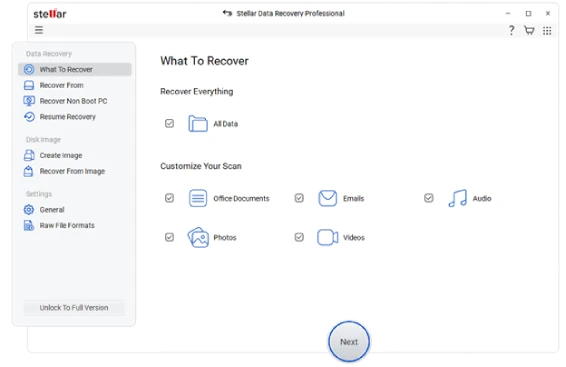Maximize the Stellar window
Viewport: 566px width, 367px height.
click(528, 13)
